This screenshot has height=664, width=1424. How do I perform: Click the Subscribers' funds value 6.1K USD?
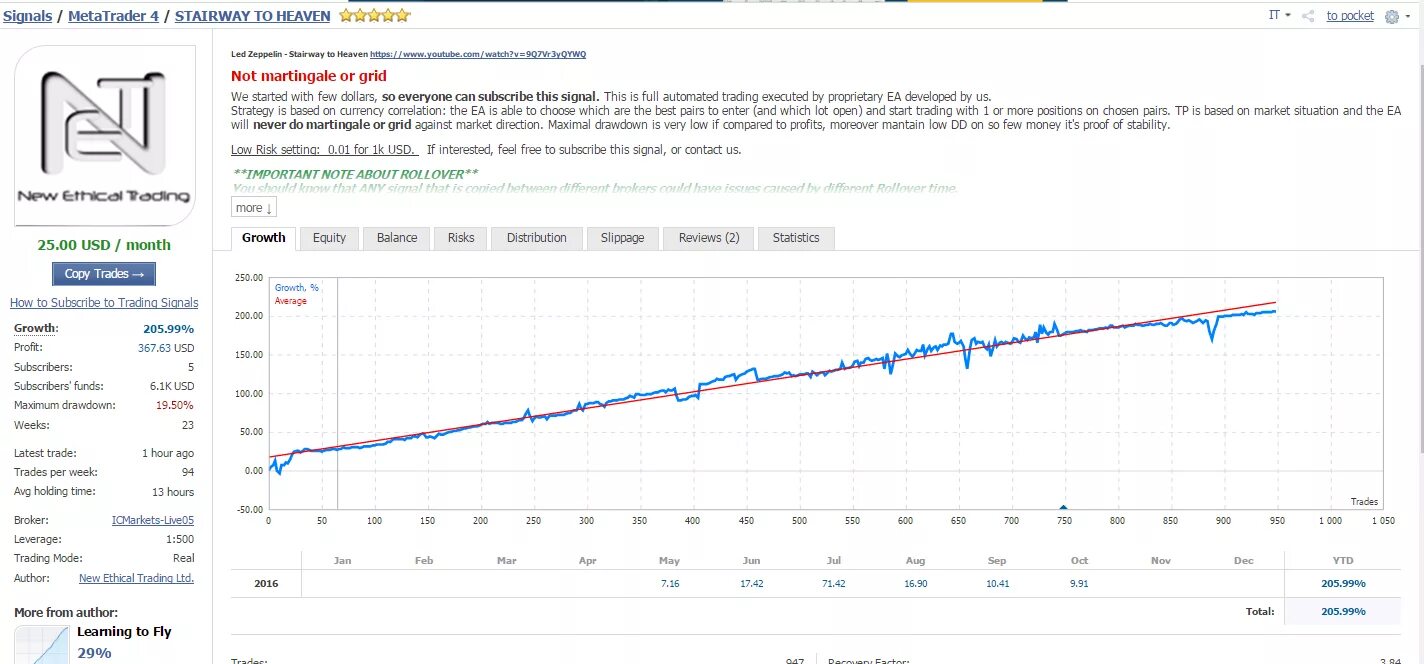click(172, 386)
